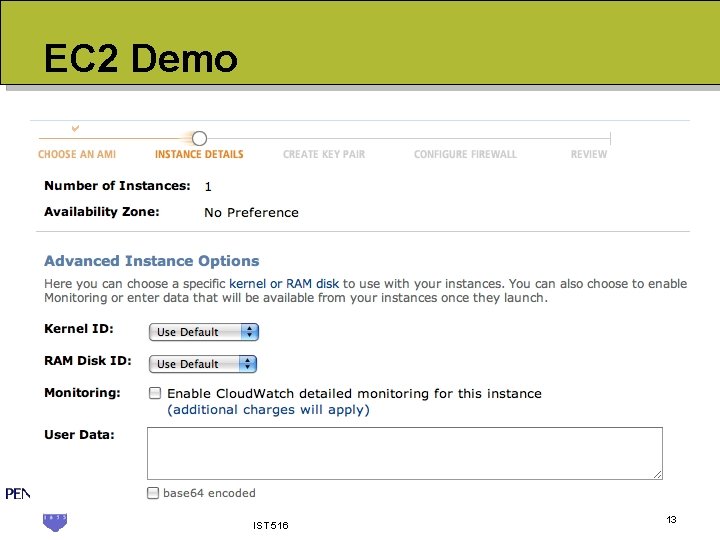This screenshot has width=720, height=540.
Task: Jump to the Create Key Pair step
Action: click(x=324, y=154)
